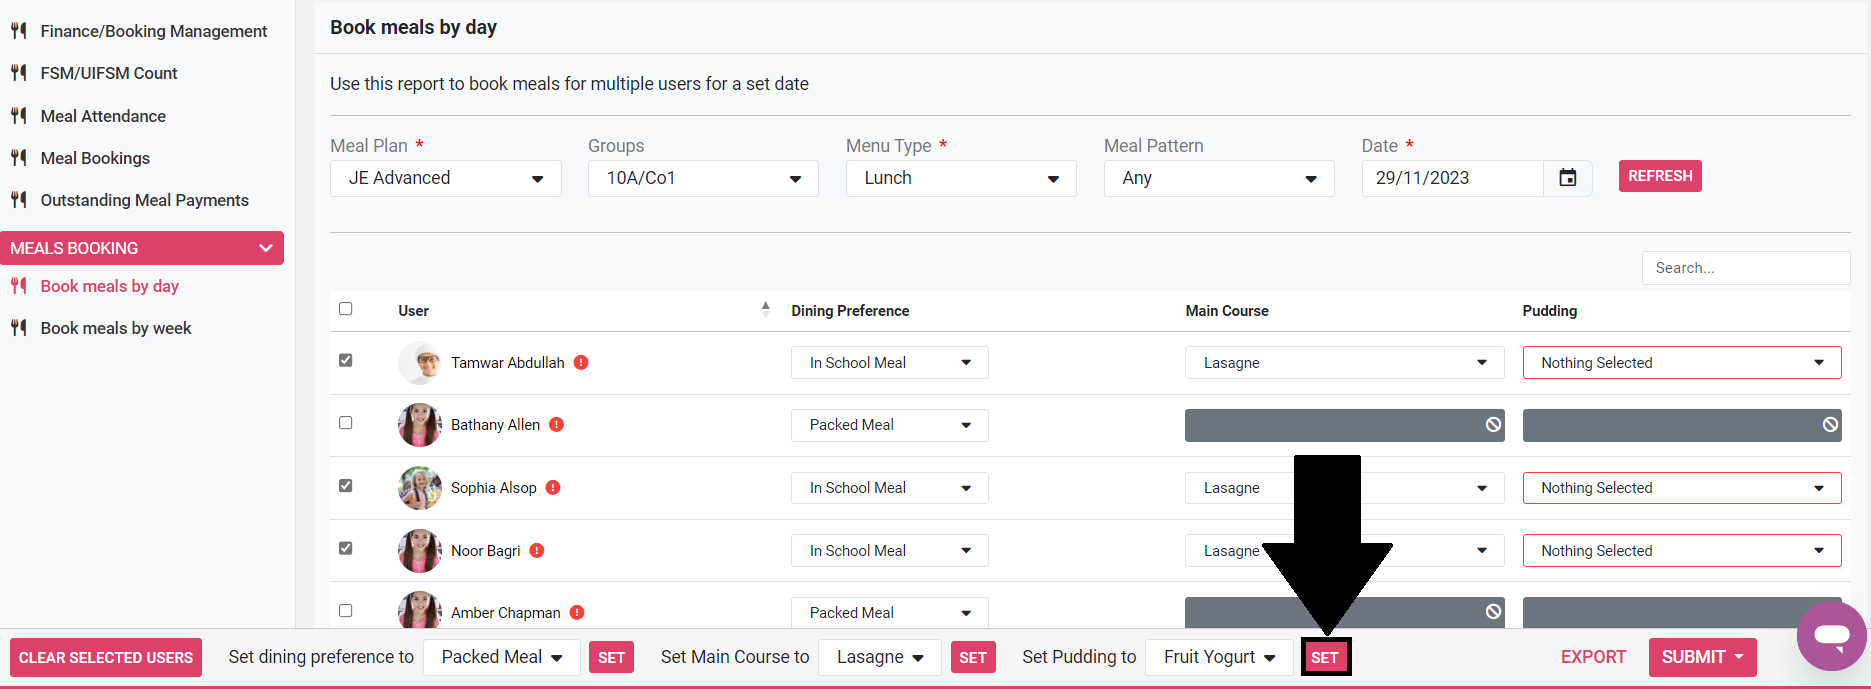The image size is (1871, 689).
Task: Open the Meal Plan dropdown showing JE Advanced
Action: [445, 179]
